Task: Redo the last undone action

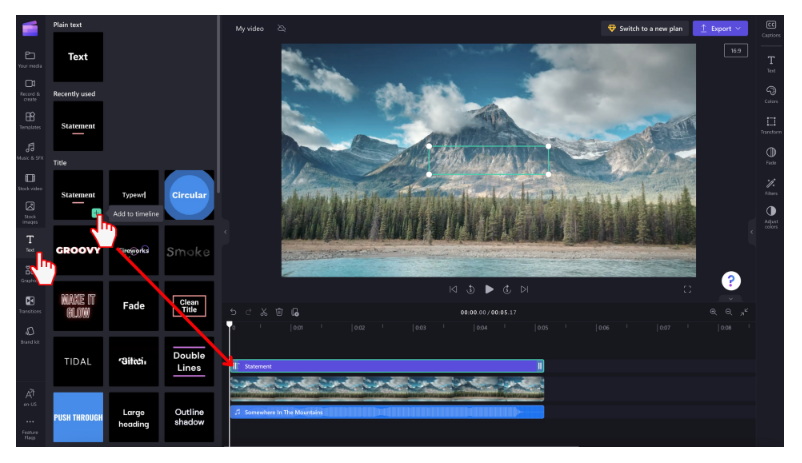Action: [248, 312]
